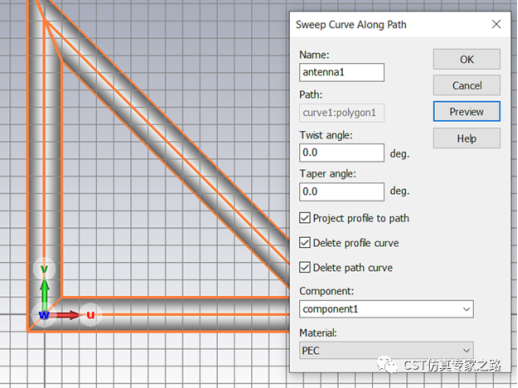Click the v axis label marker
518x388 pixels.
coord(44,269)
